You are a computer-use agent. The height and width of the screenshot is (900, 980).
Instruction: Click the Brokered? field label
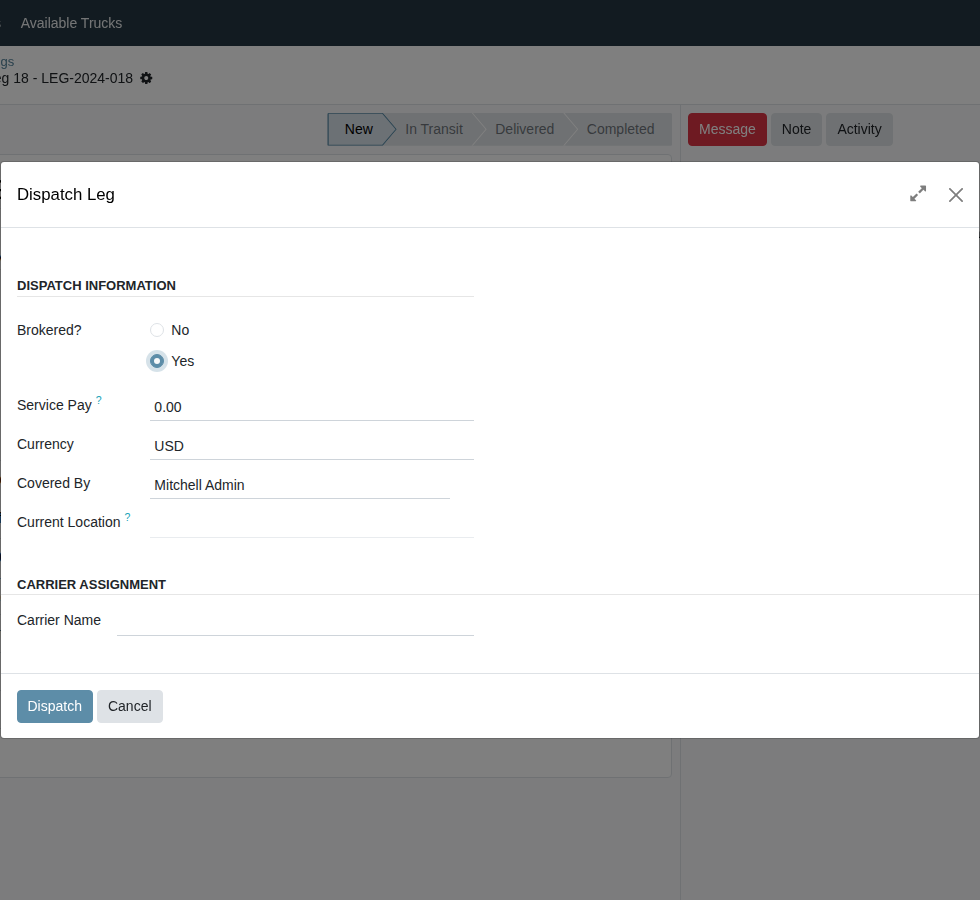coord(49,330)
